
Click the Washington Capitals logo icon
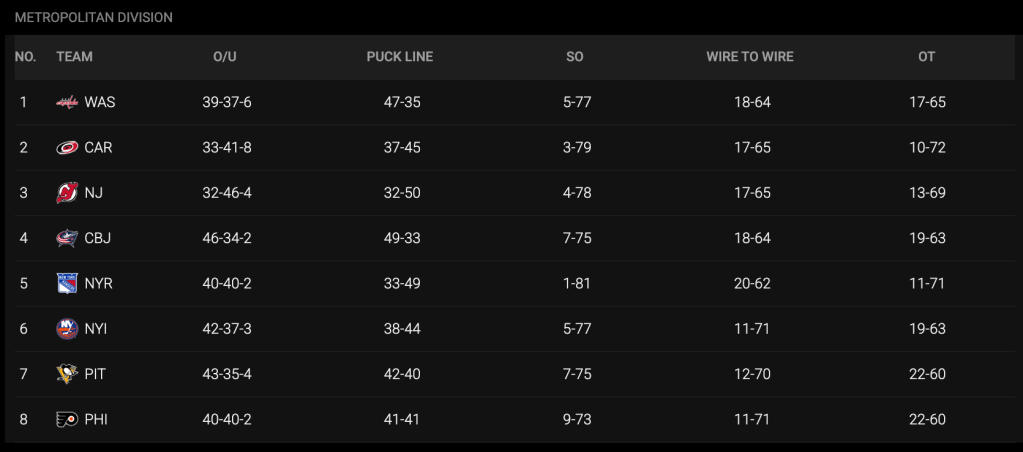click(x=67, y=103)
